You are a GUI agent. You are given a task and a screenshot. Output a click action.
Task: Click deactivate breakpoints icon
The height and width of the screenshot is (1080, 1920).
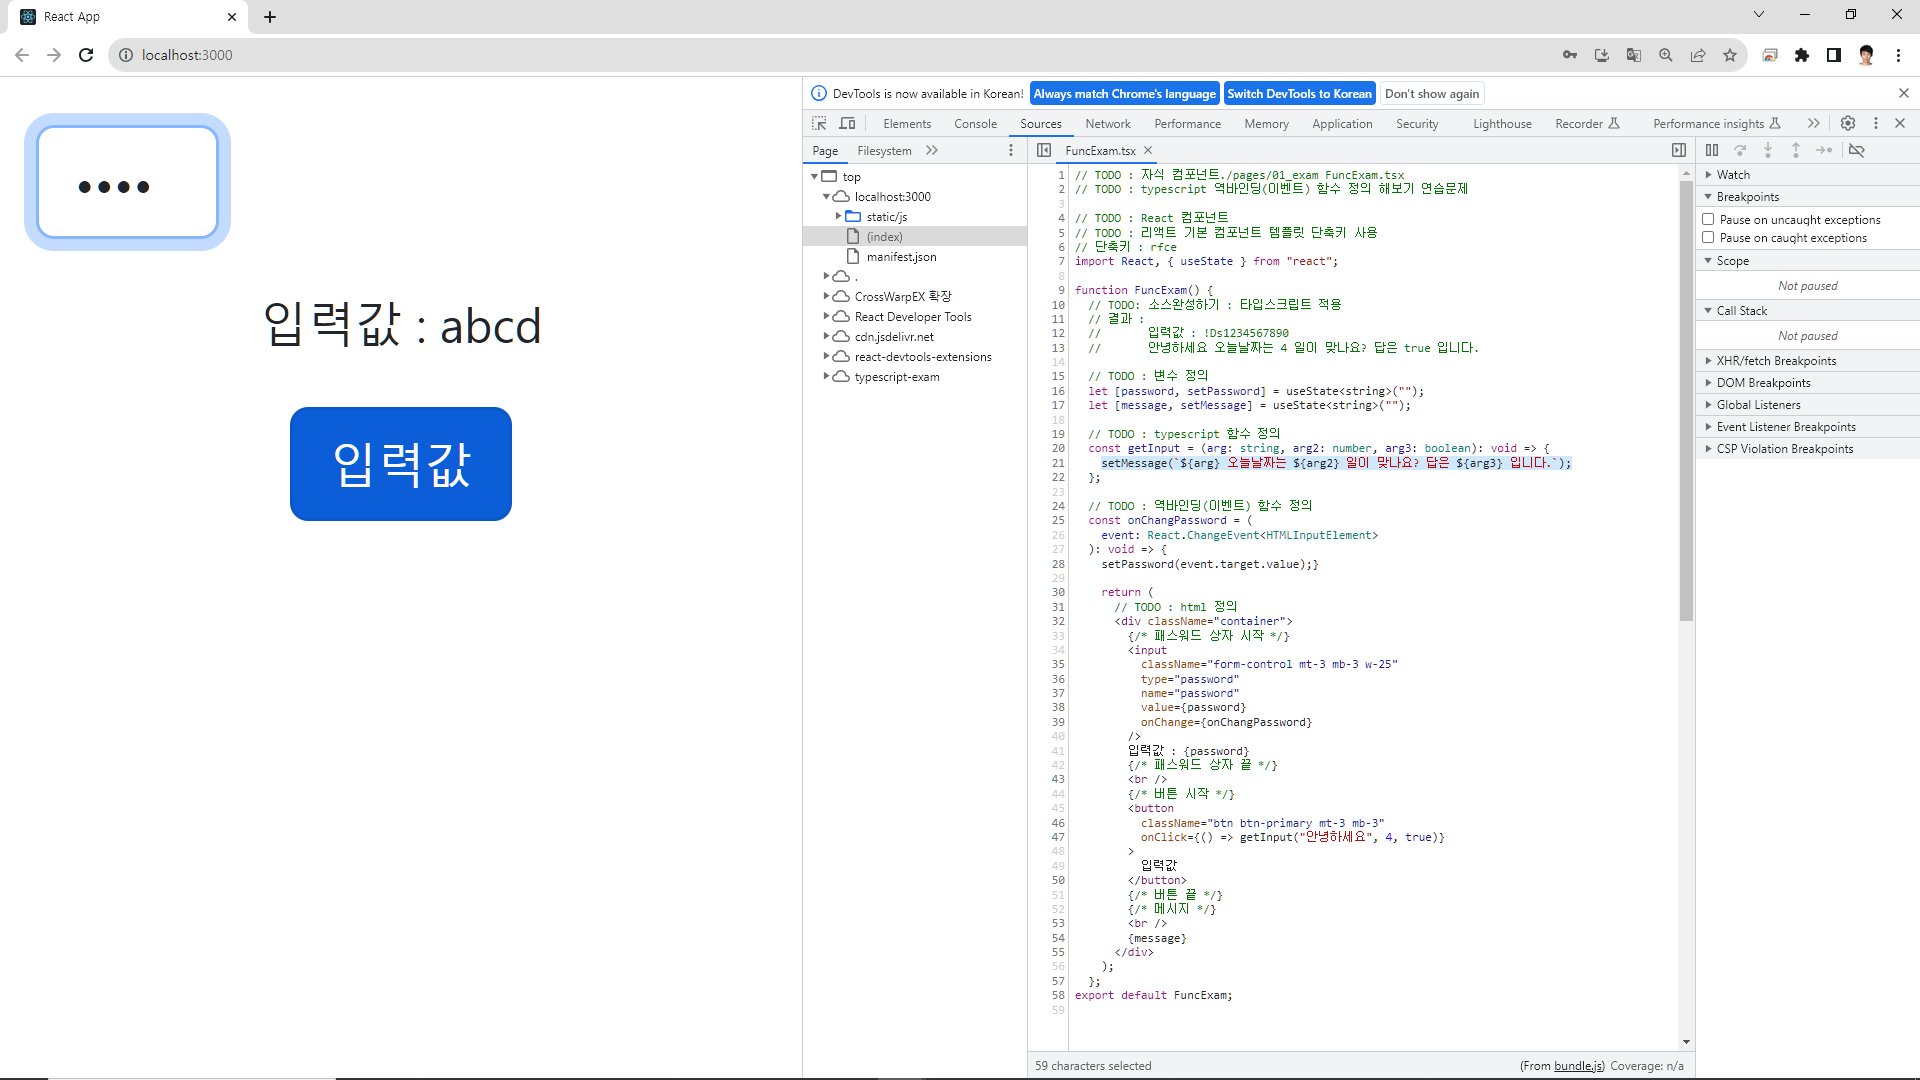pos(1857,150)
